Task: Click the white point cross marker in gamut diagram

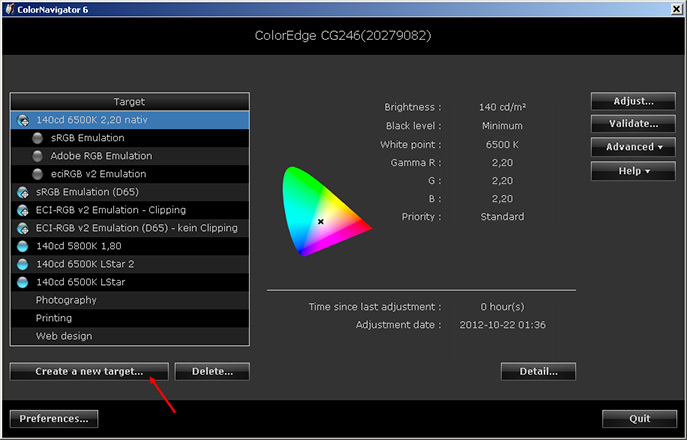Action: 321,222
